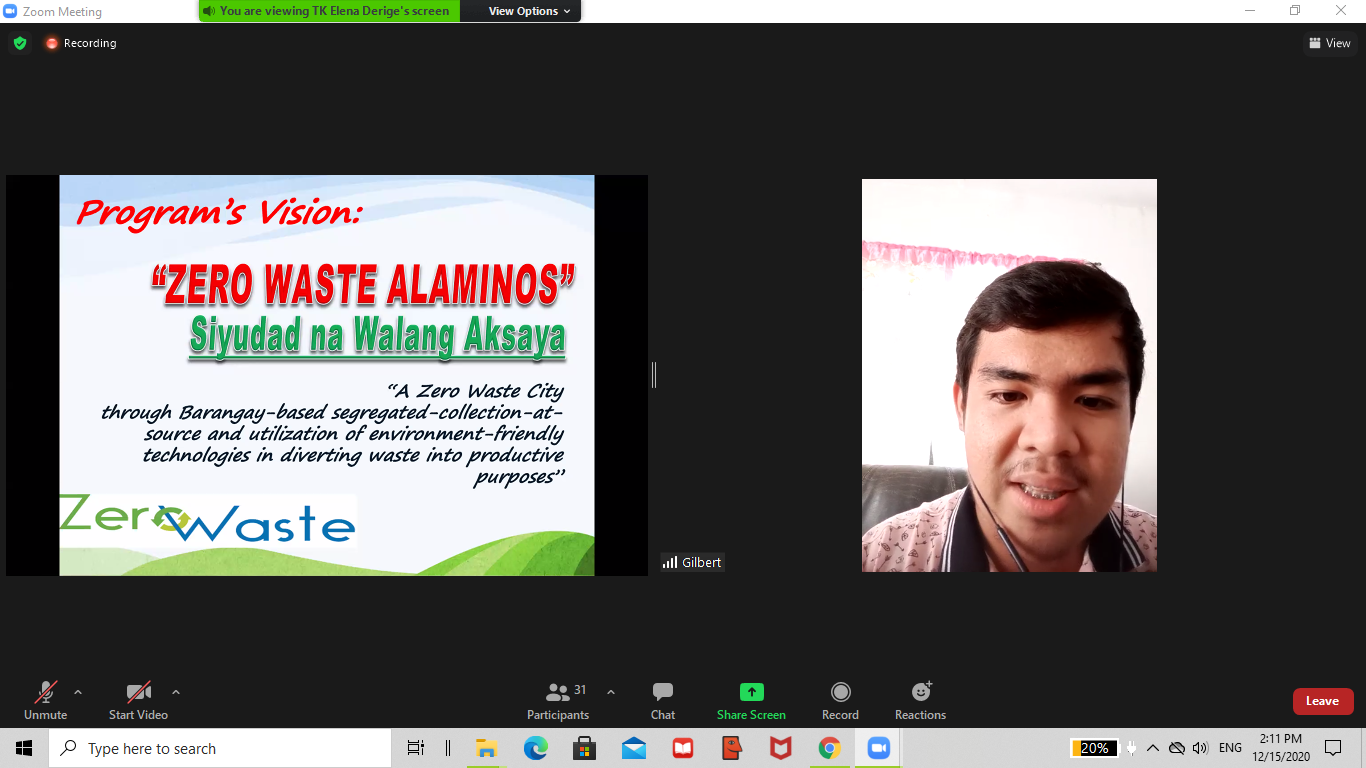Open Task View on the taskbar

(416, 748)
